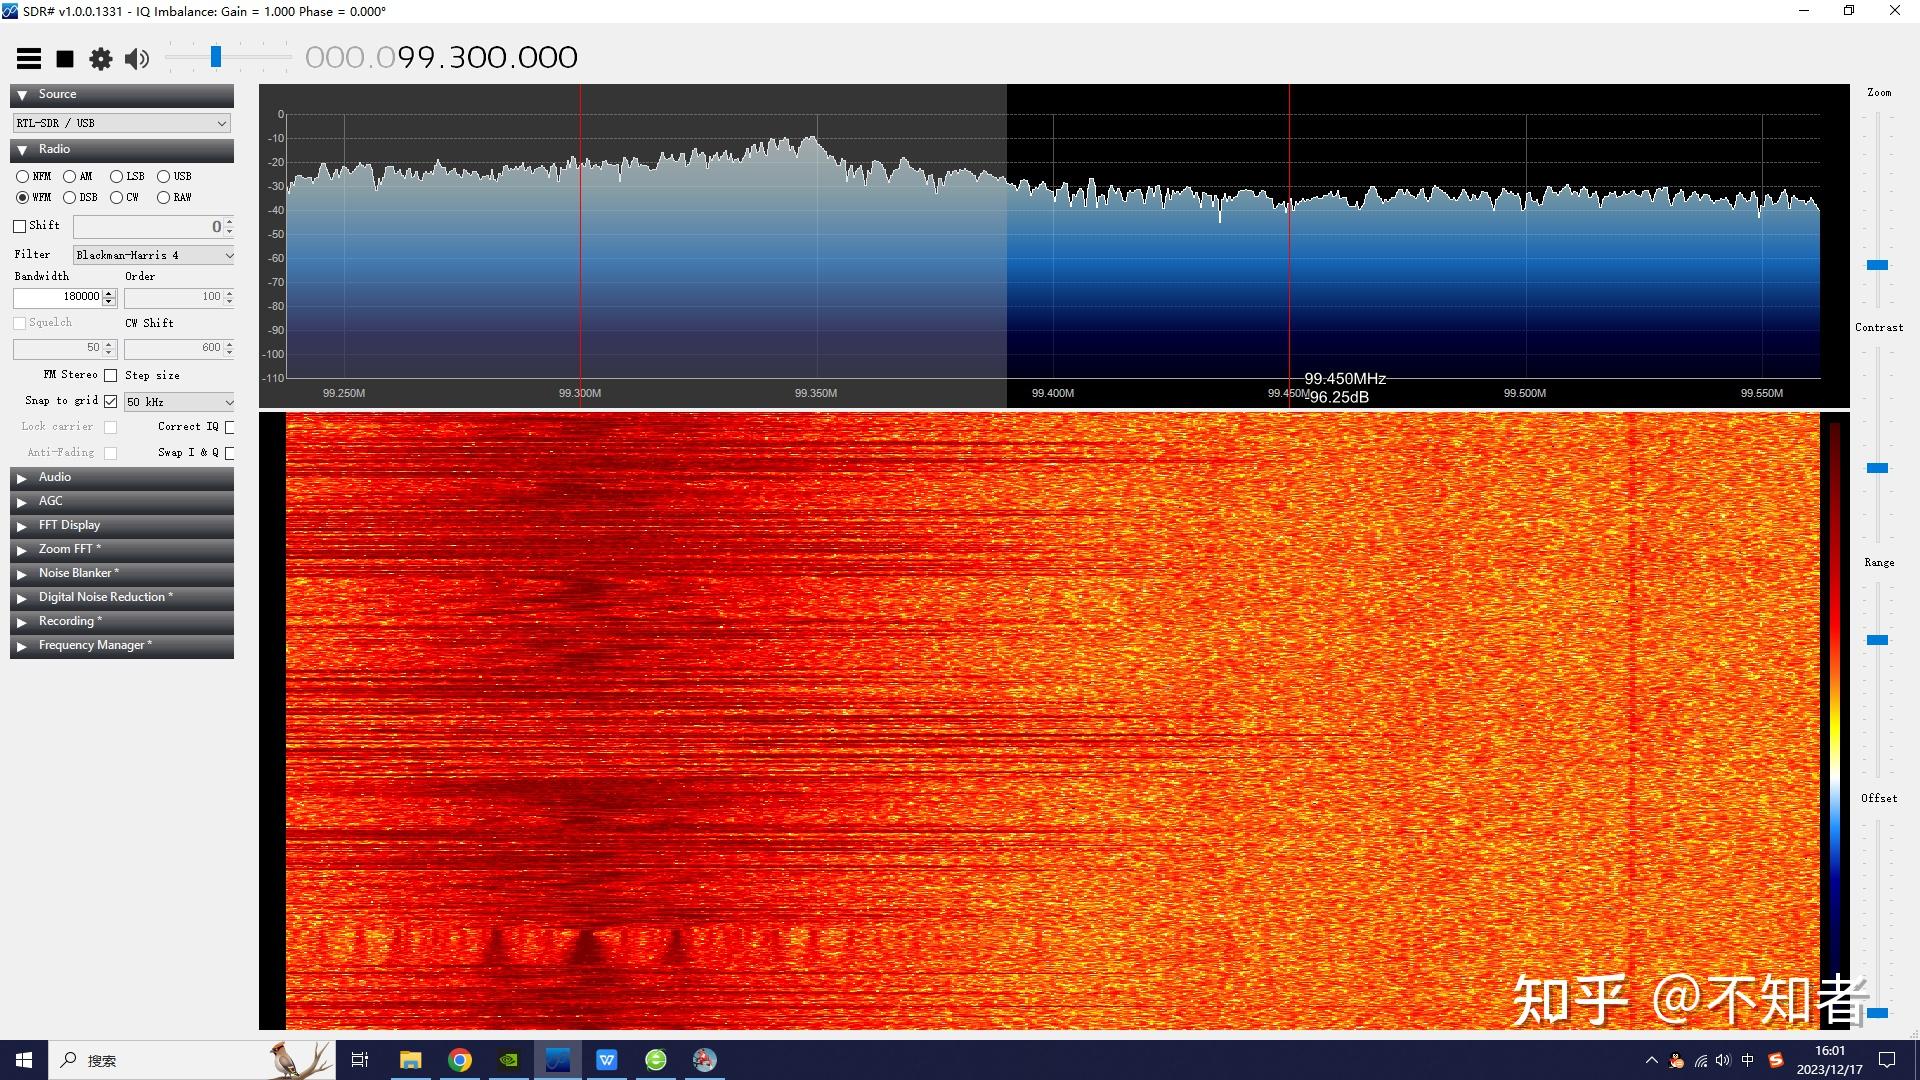Open the hamburger menu icon

point(29,59)
